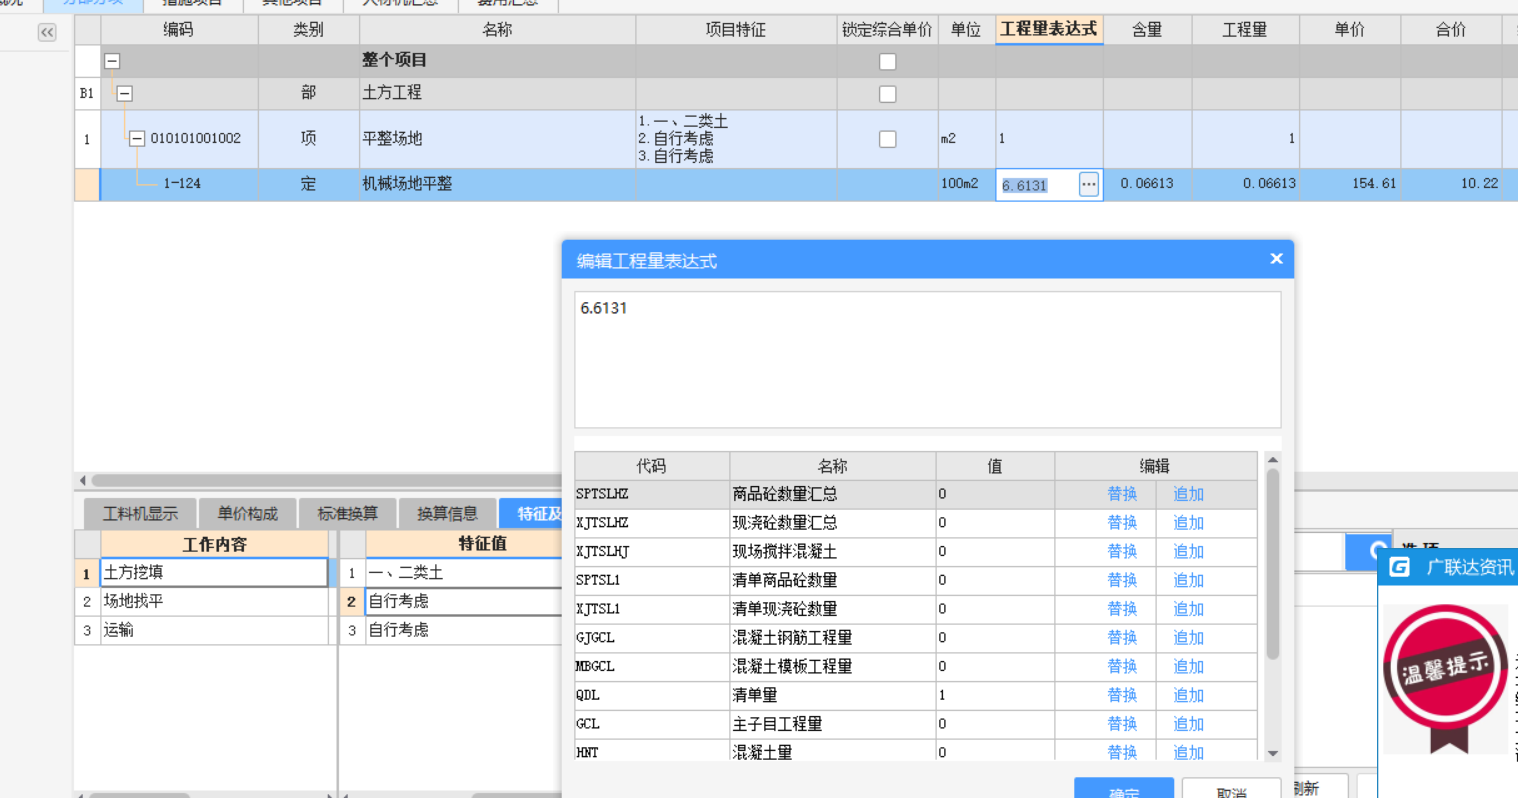This screenshot has width=1518, height=798.
Task: Click 追加 for QDL 清单量 row
Action: tap(1188, 695)
